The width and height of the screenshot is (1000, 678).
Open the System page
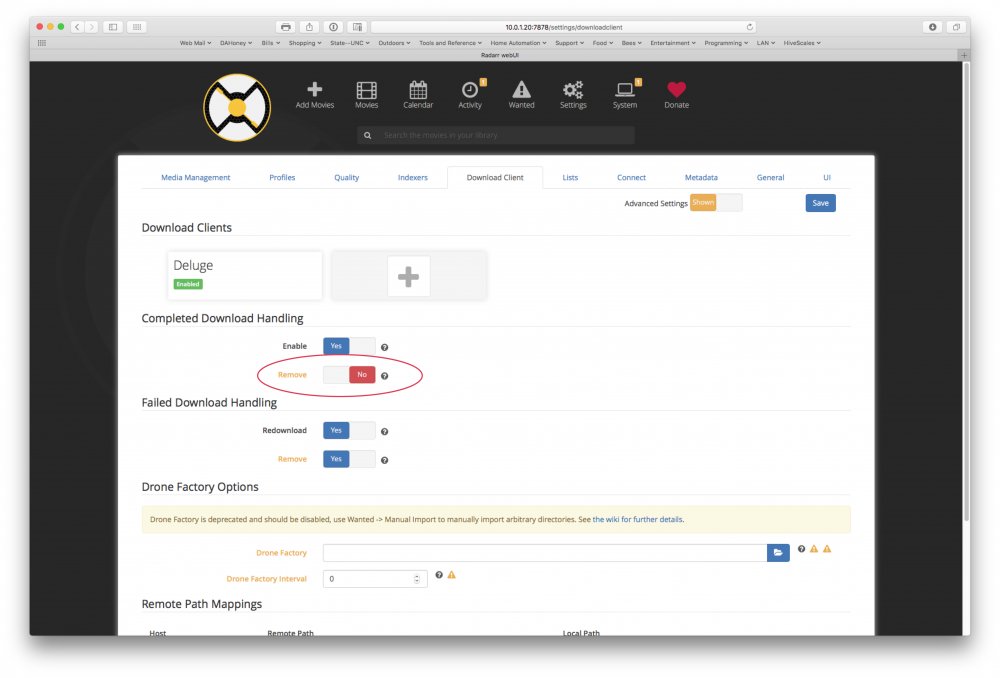(x=625, y=95)
